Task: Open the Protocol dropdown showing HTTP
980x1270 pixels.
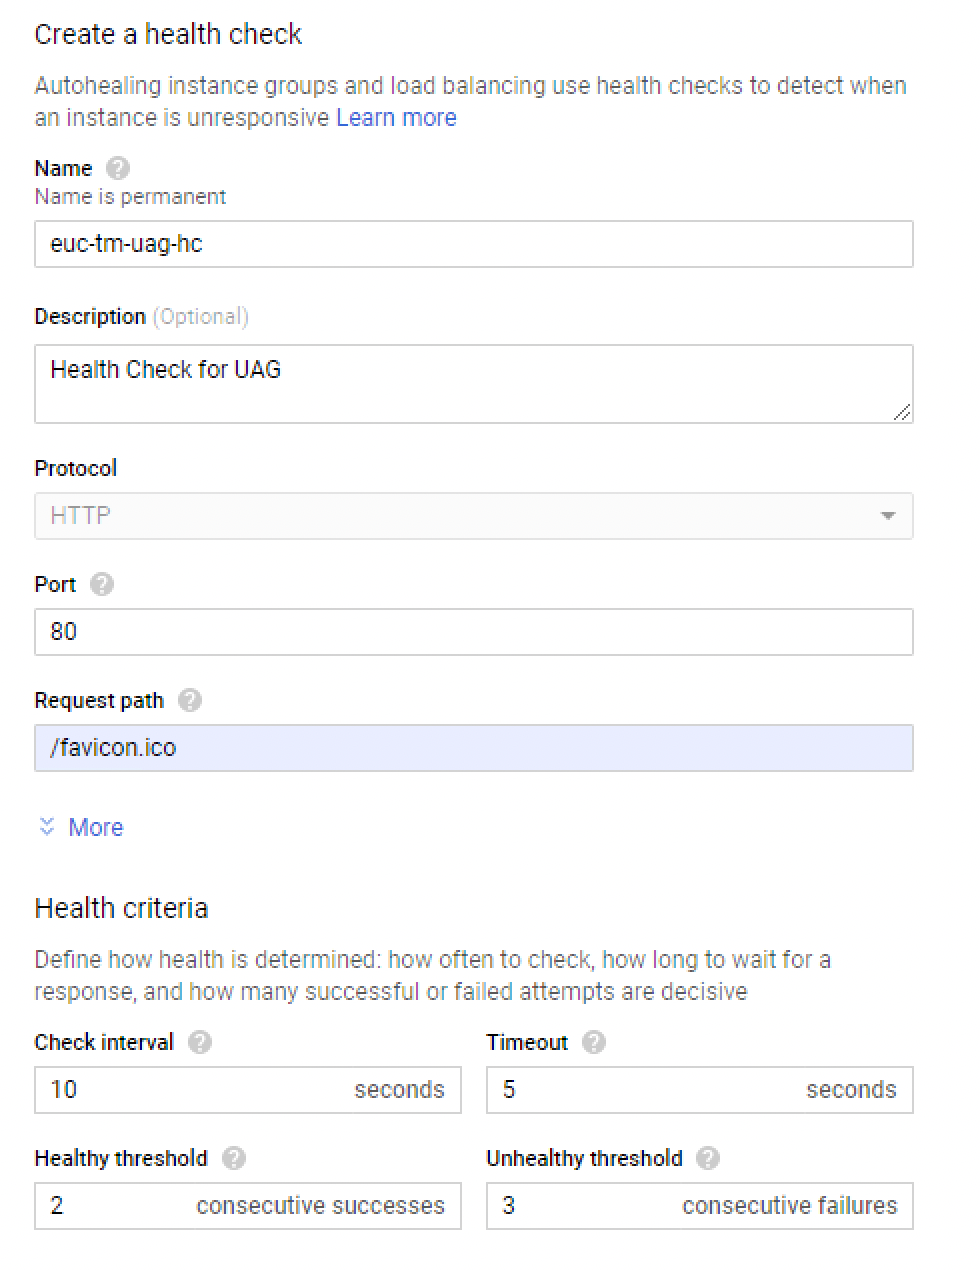Action: click(473, 516)
